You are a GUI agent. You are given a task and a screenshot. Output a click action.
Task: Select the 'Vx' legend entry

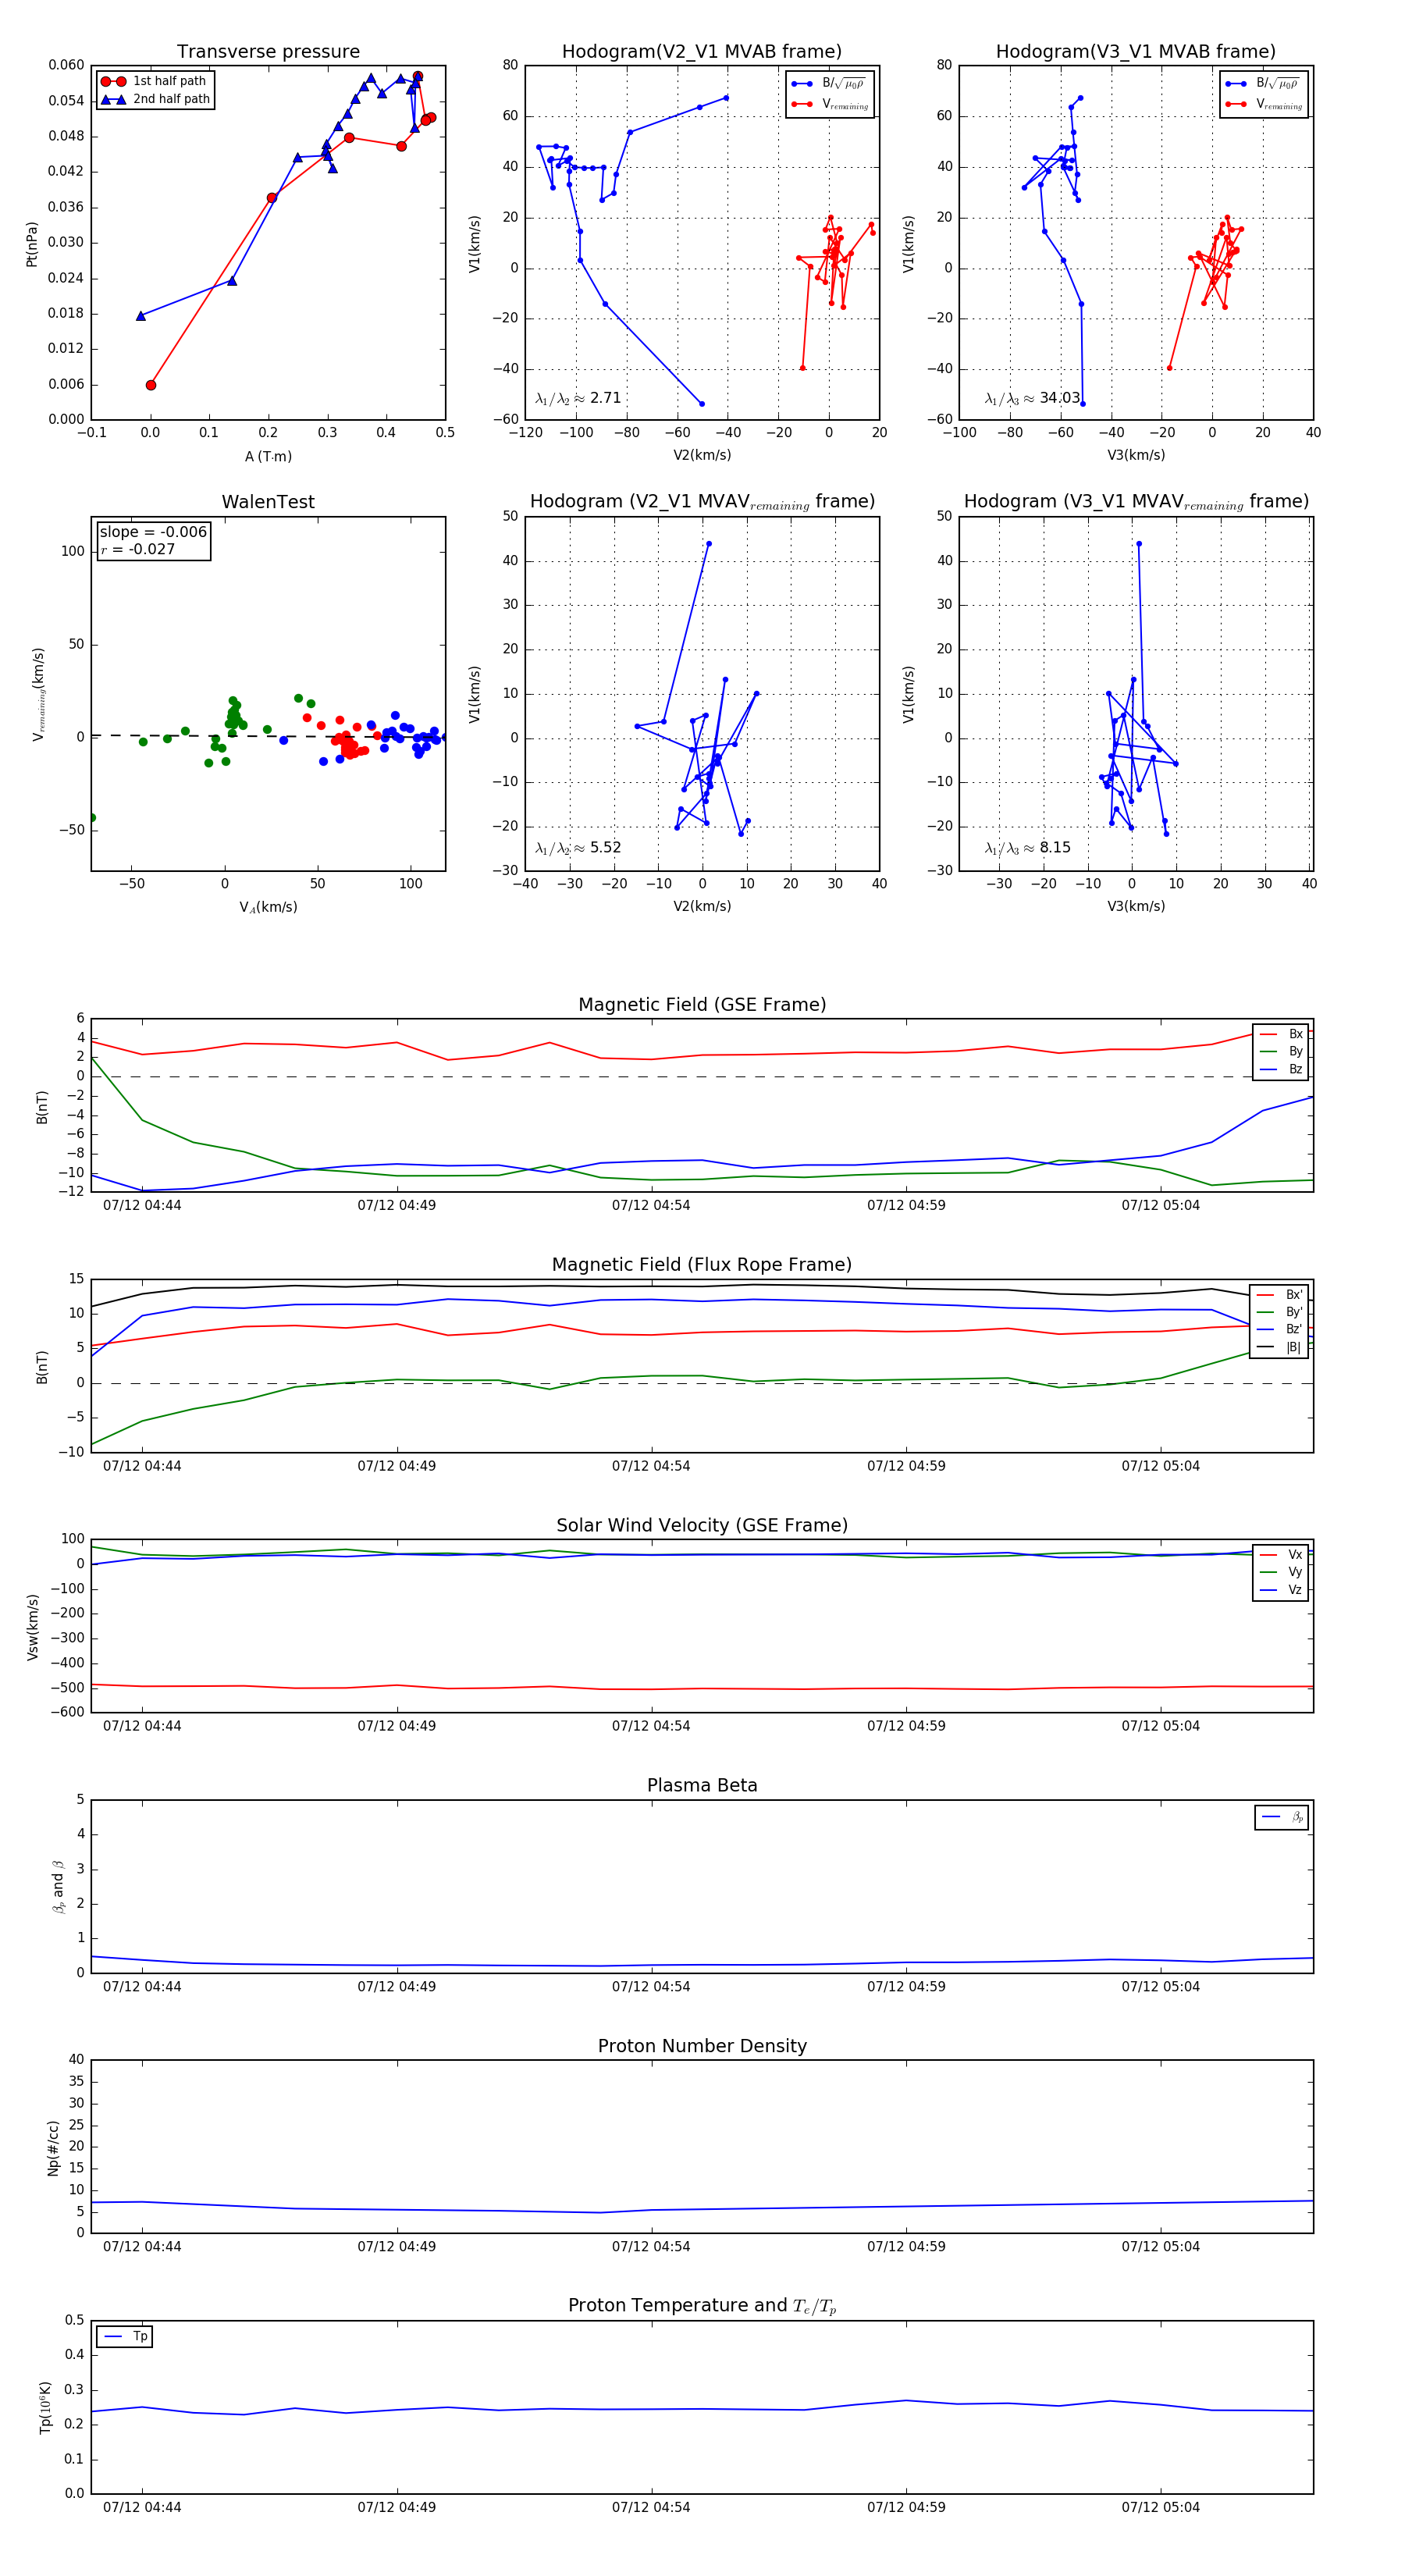[1281, 1555]
